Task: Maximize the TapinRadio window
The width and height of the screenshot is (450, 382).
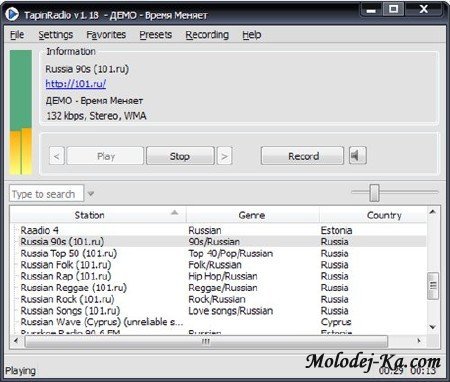Action: click(x=393, y=9)
